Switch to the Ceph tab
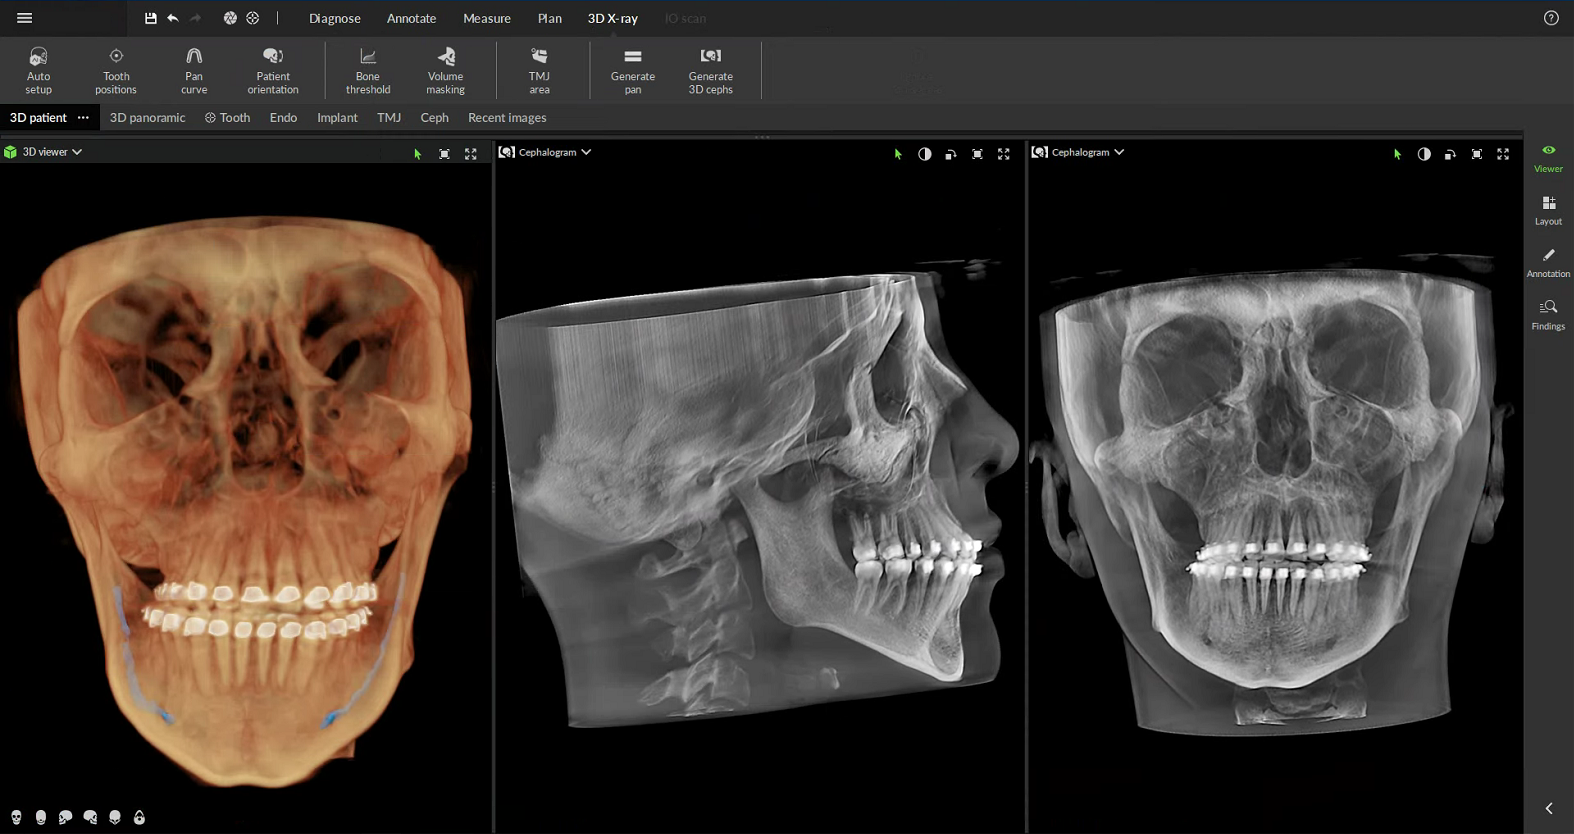This screenshot has height=834, width=1574. pos(434,117)
